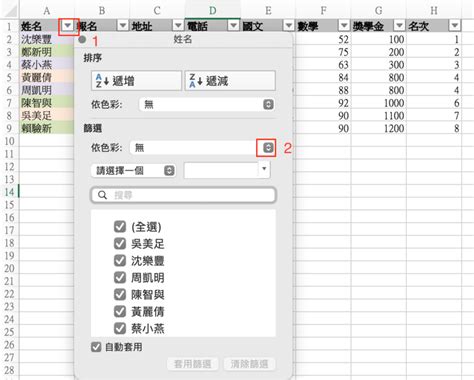Image resolution: width=474 pixels, height=380 pixels.
Task: Toggle the 自動套用 checkbox
Action: tap(96, 347)
